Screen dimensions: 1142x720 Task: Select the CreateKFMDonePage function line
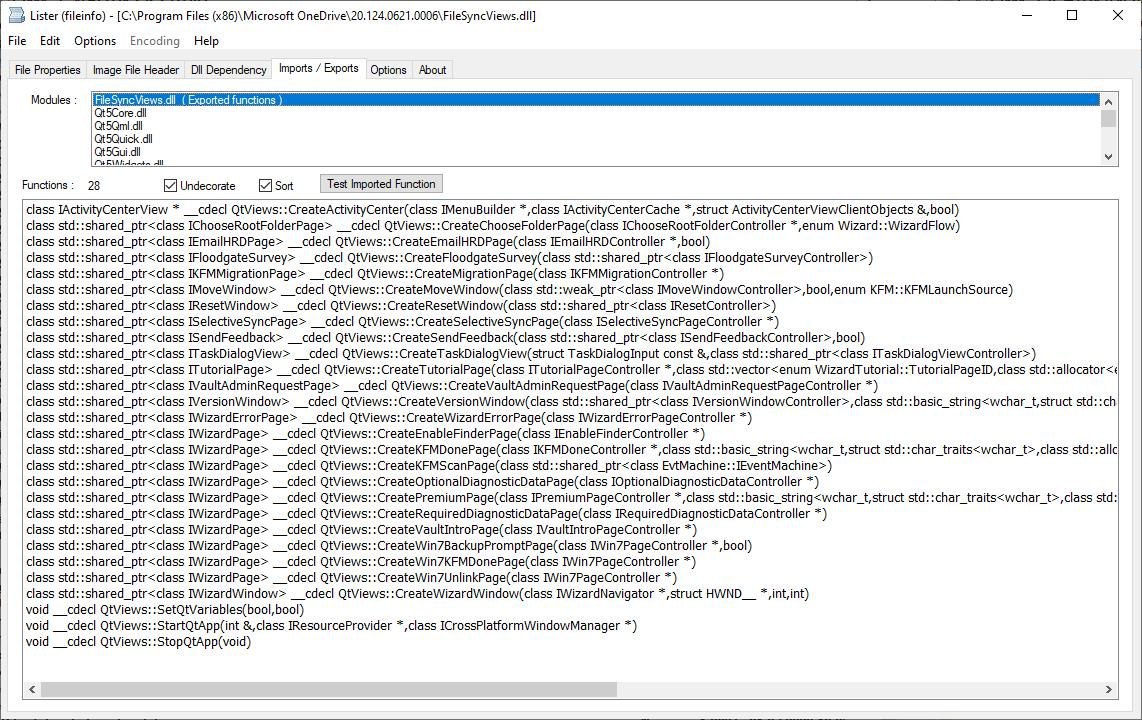tap(571, 450)
